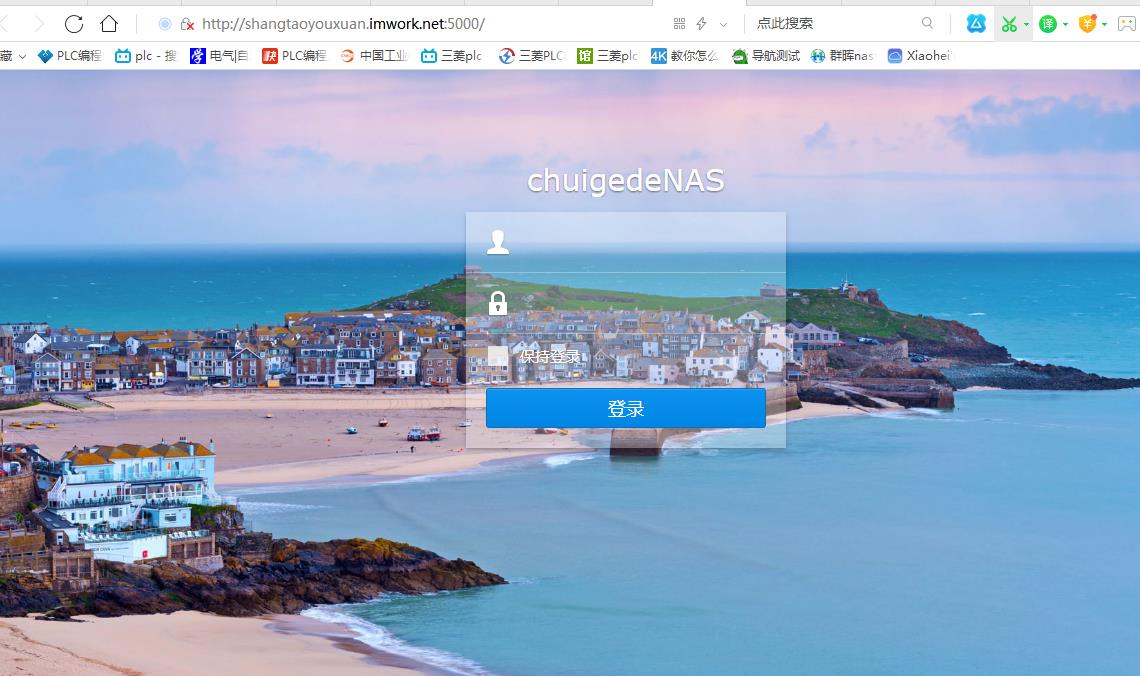This screenshot has height=676, width=1140.
Task: Expand the translate dropdown arrow
Action: [1066, 25]
